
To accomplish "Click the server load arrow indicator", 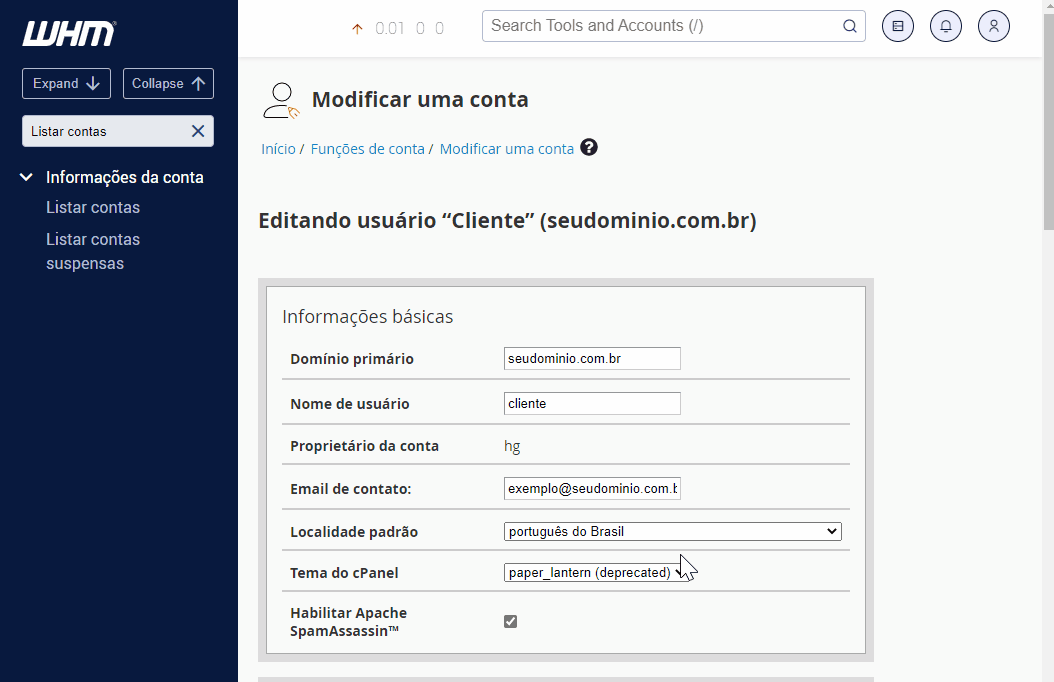I will pos(358,28).
